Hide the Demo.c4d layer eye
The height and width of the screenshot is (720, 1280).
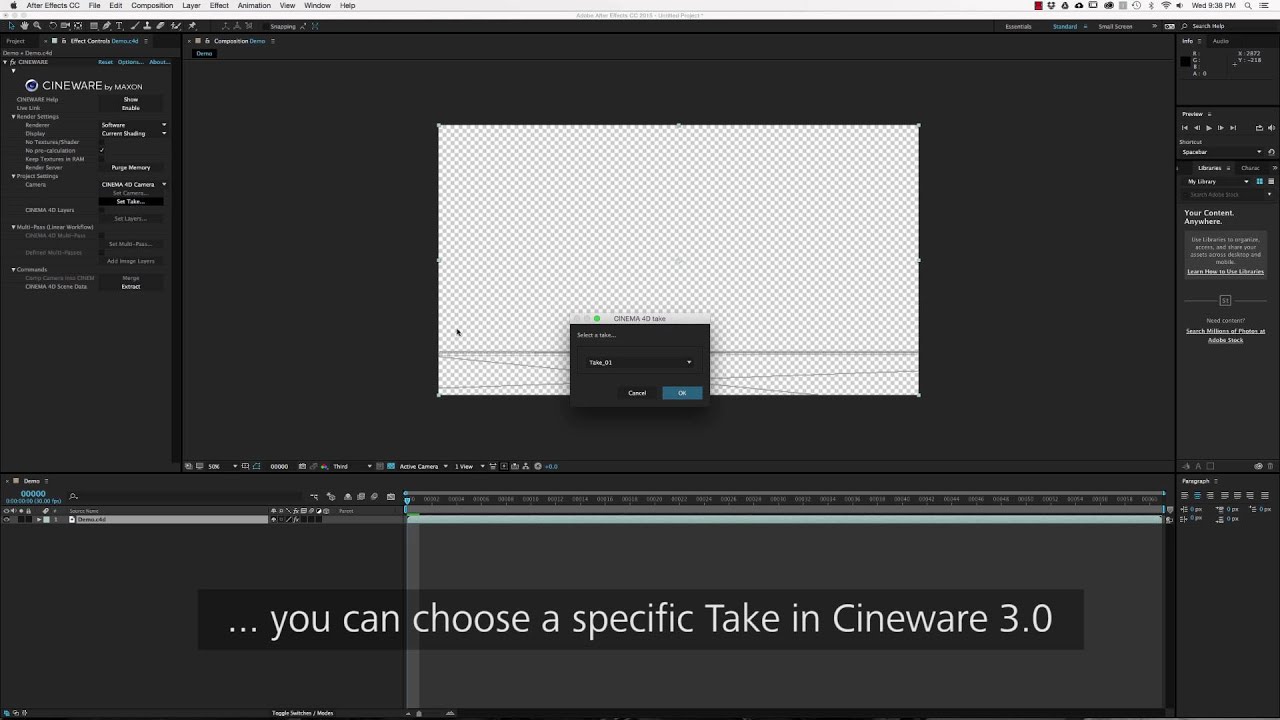pos(6,520)
